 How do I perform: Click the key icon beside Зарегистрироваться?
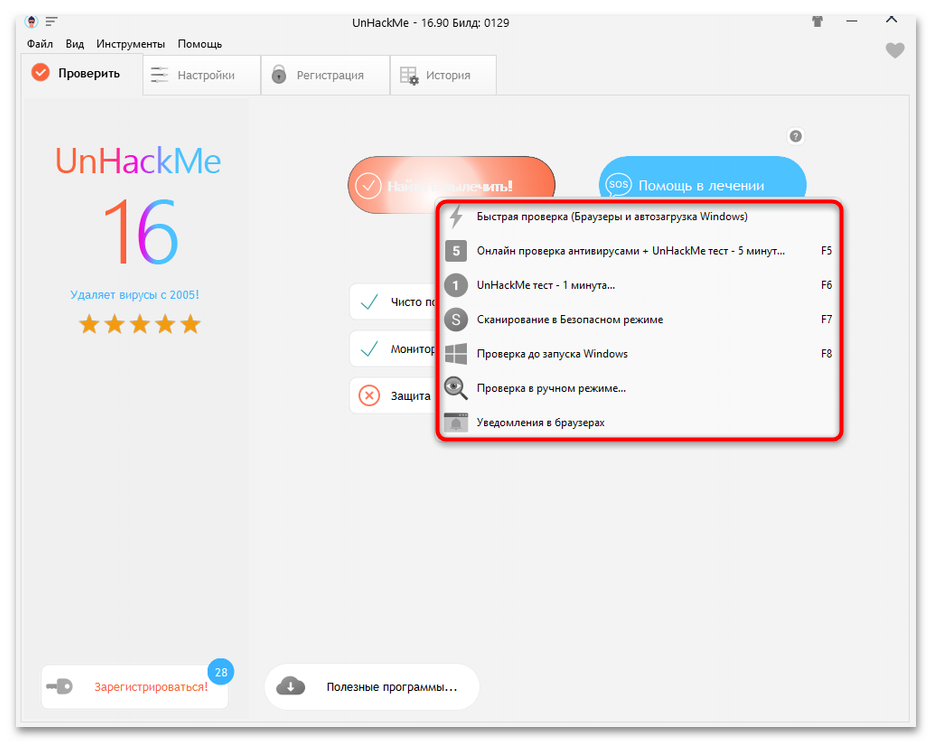point(59,687)
